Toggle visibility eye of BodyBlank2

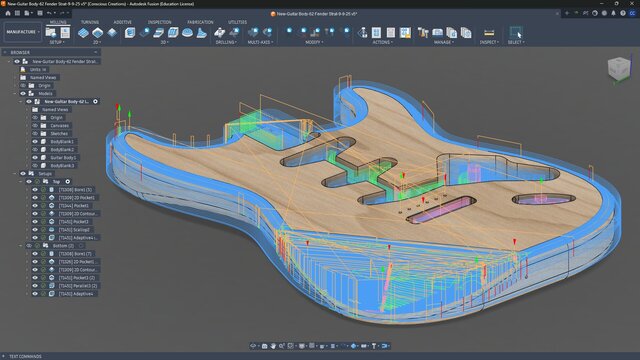35,150
